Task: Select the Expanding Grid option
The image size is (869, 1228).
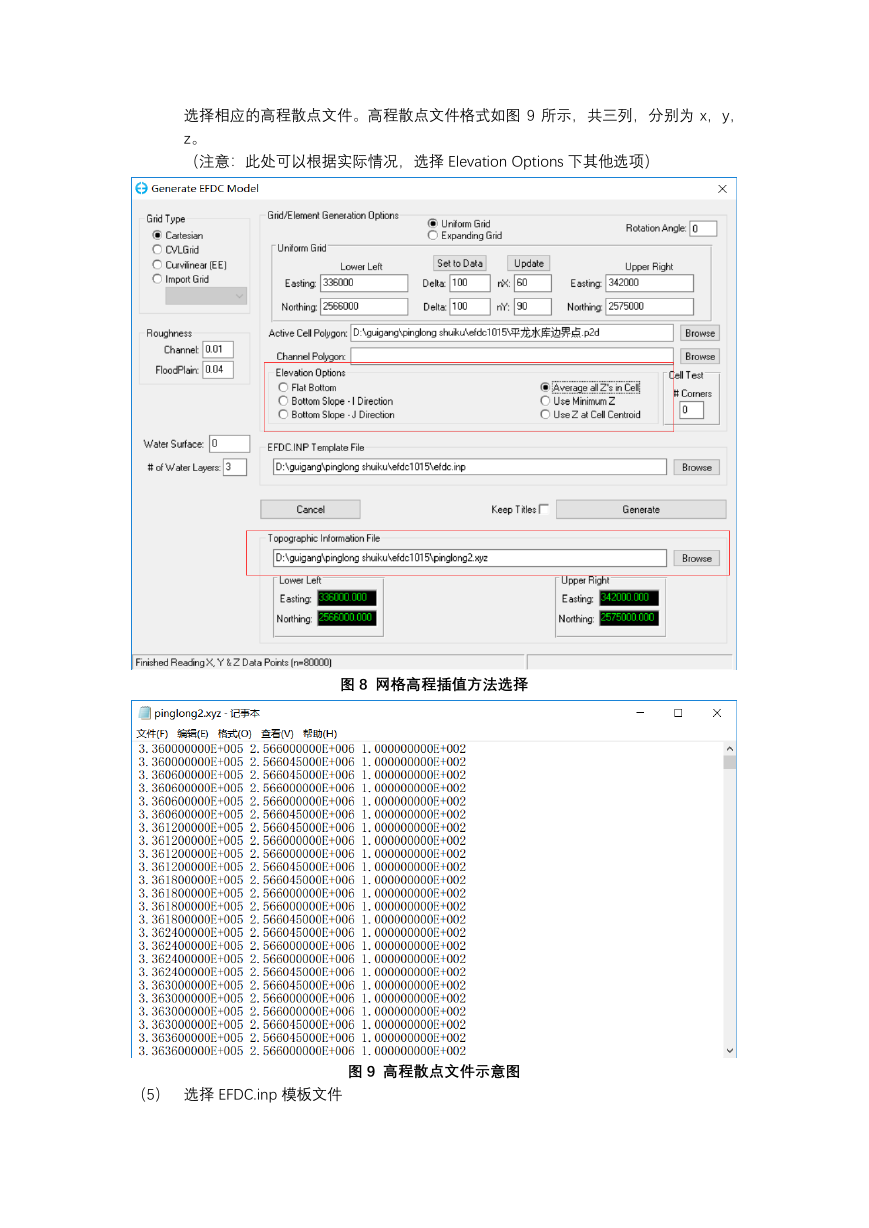Action: (x=433, y=236)
